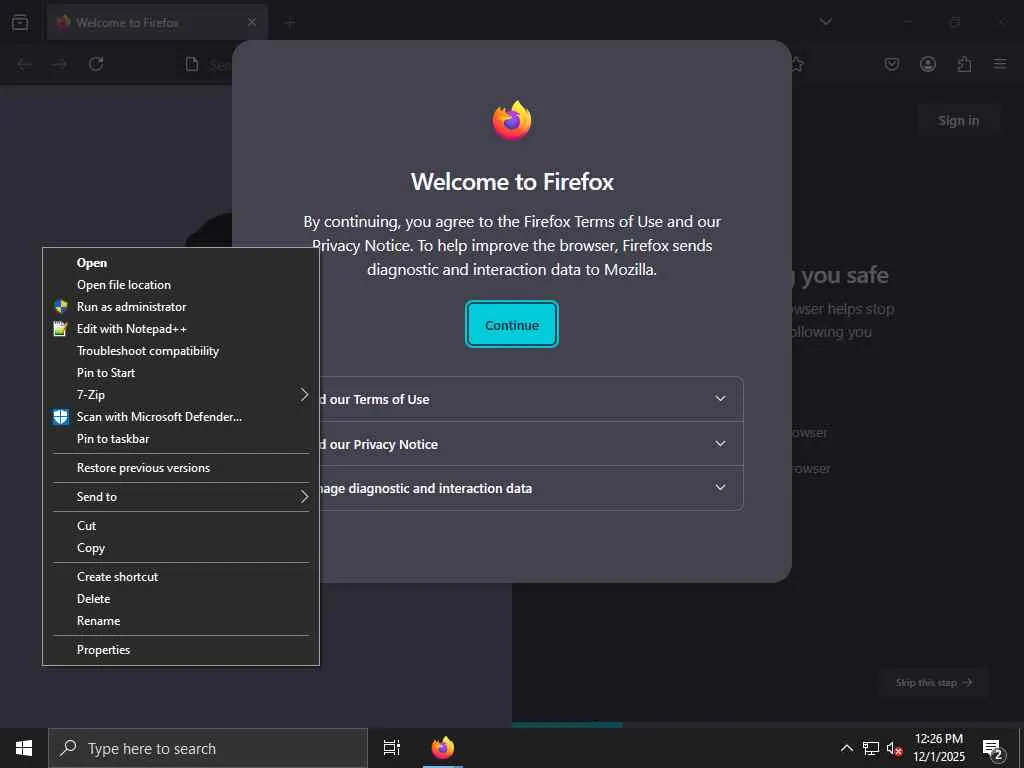Open the network status tray icon
This screenshot has width=1024, height=768.
click(871, 748)
